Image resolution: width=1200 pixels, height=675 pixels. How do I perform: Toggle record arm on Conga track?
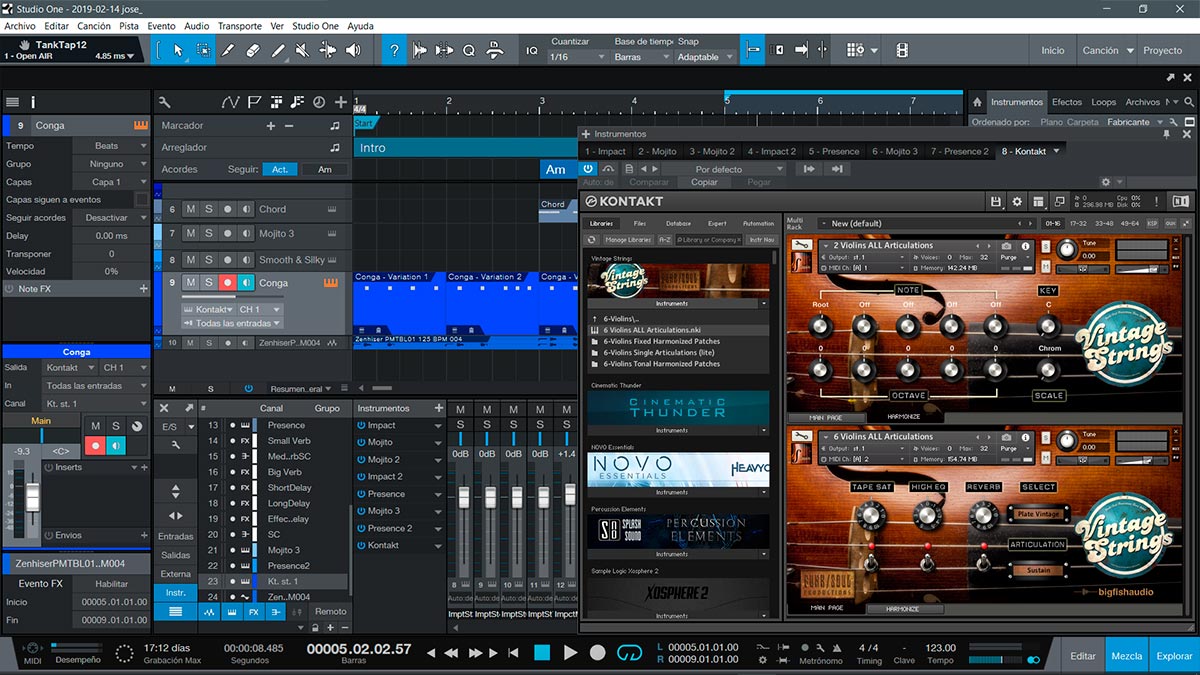coord(228,283)
